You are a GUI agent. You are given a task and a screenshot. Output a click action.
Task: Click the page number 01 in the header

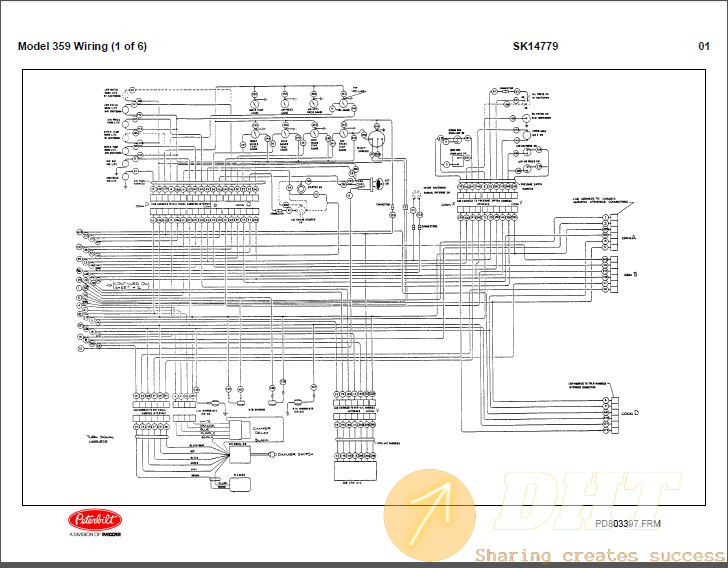(x=704, y=46)
